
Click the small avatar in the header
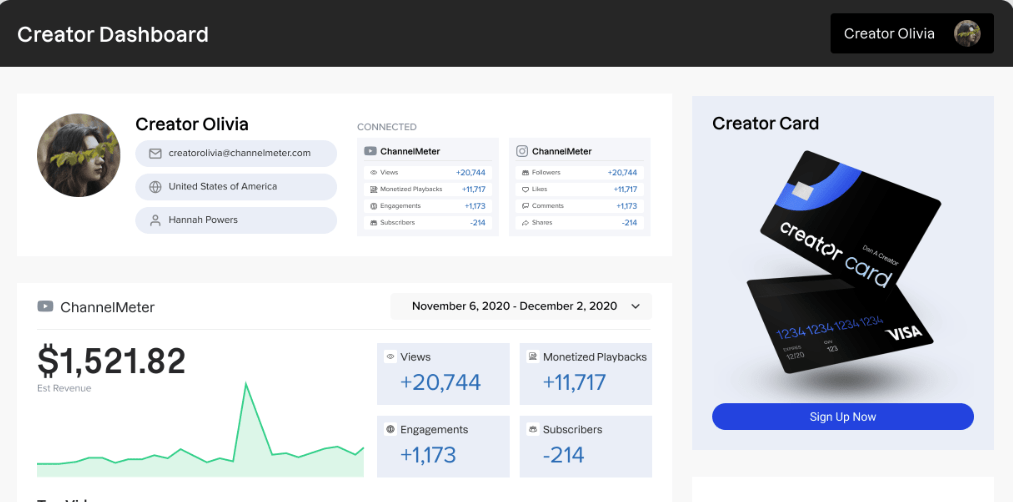tap(967, 34)
